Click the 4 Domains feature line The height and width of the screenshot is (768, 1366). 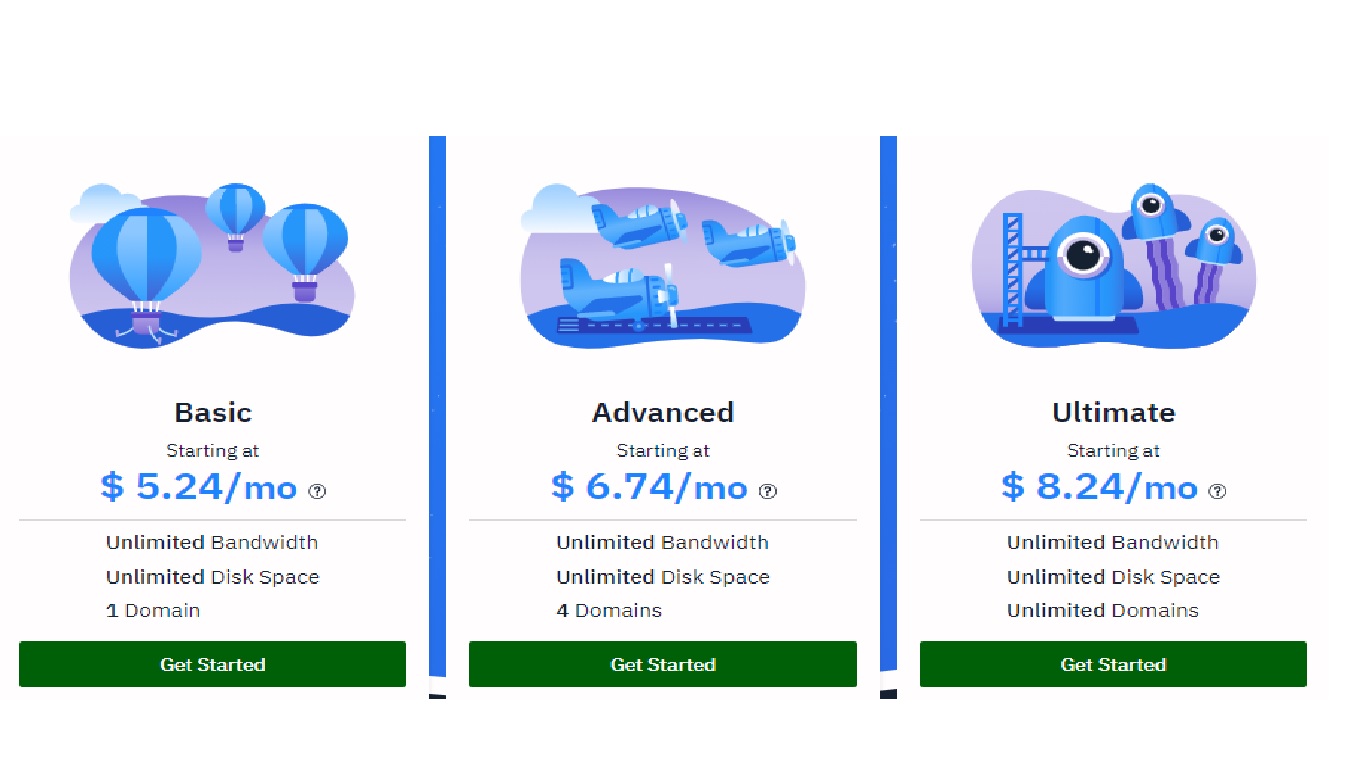coord(609,610)
